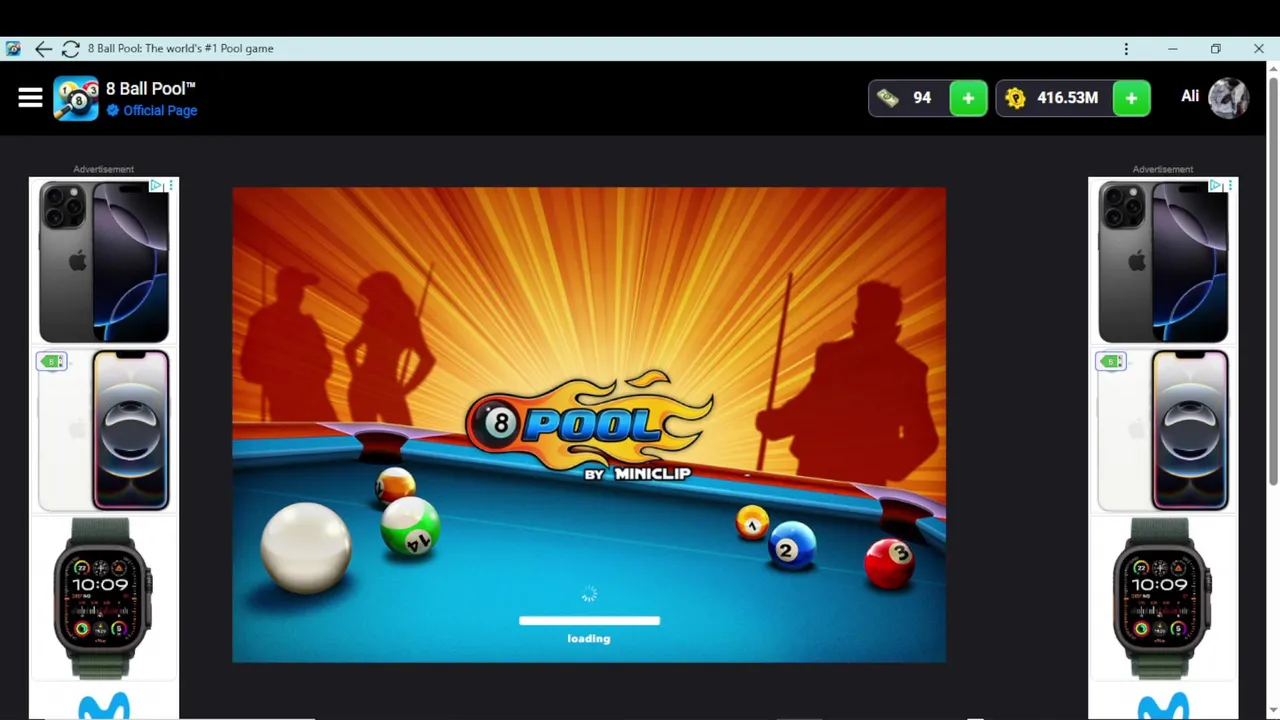The image size is (1280, 720).
Task: Add more cash with green plus
Action: click(x=968, y=98)
